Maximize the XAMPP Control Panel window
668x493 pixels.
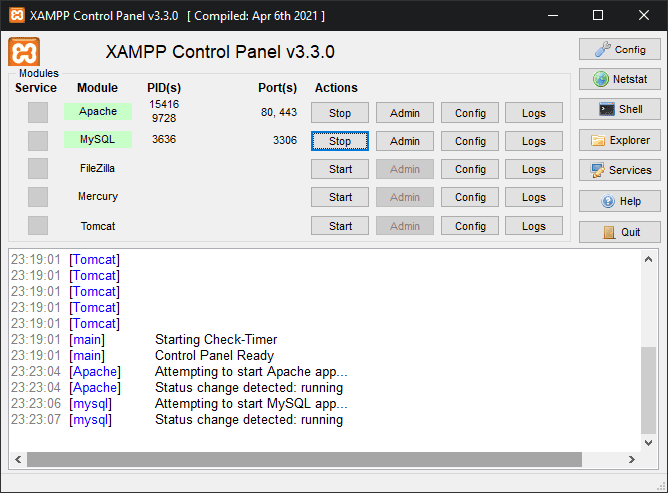point(598,15)
